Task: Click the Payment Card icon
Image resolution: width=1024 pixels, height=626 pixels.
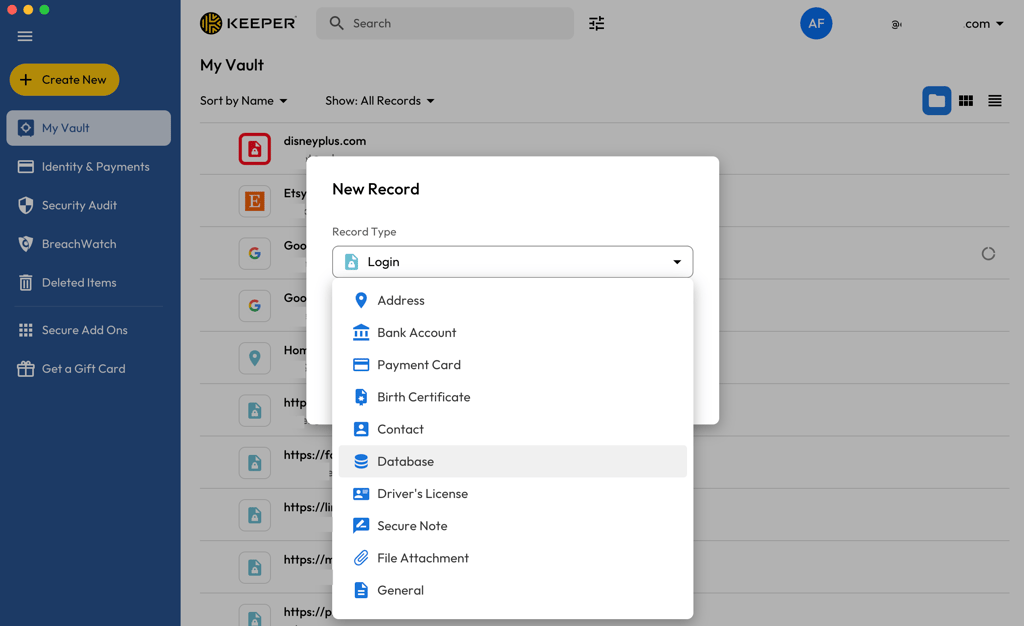Action: pyautogui.click(x=360, y=364)
